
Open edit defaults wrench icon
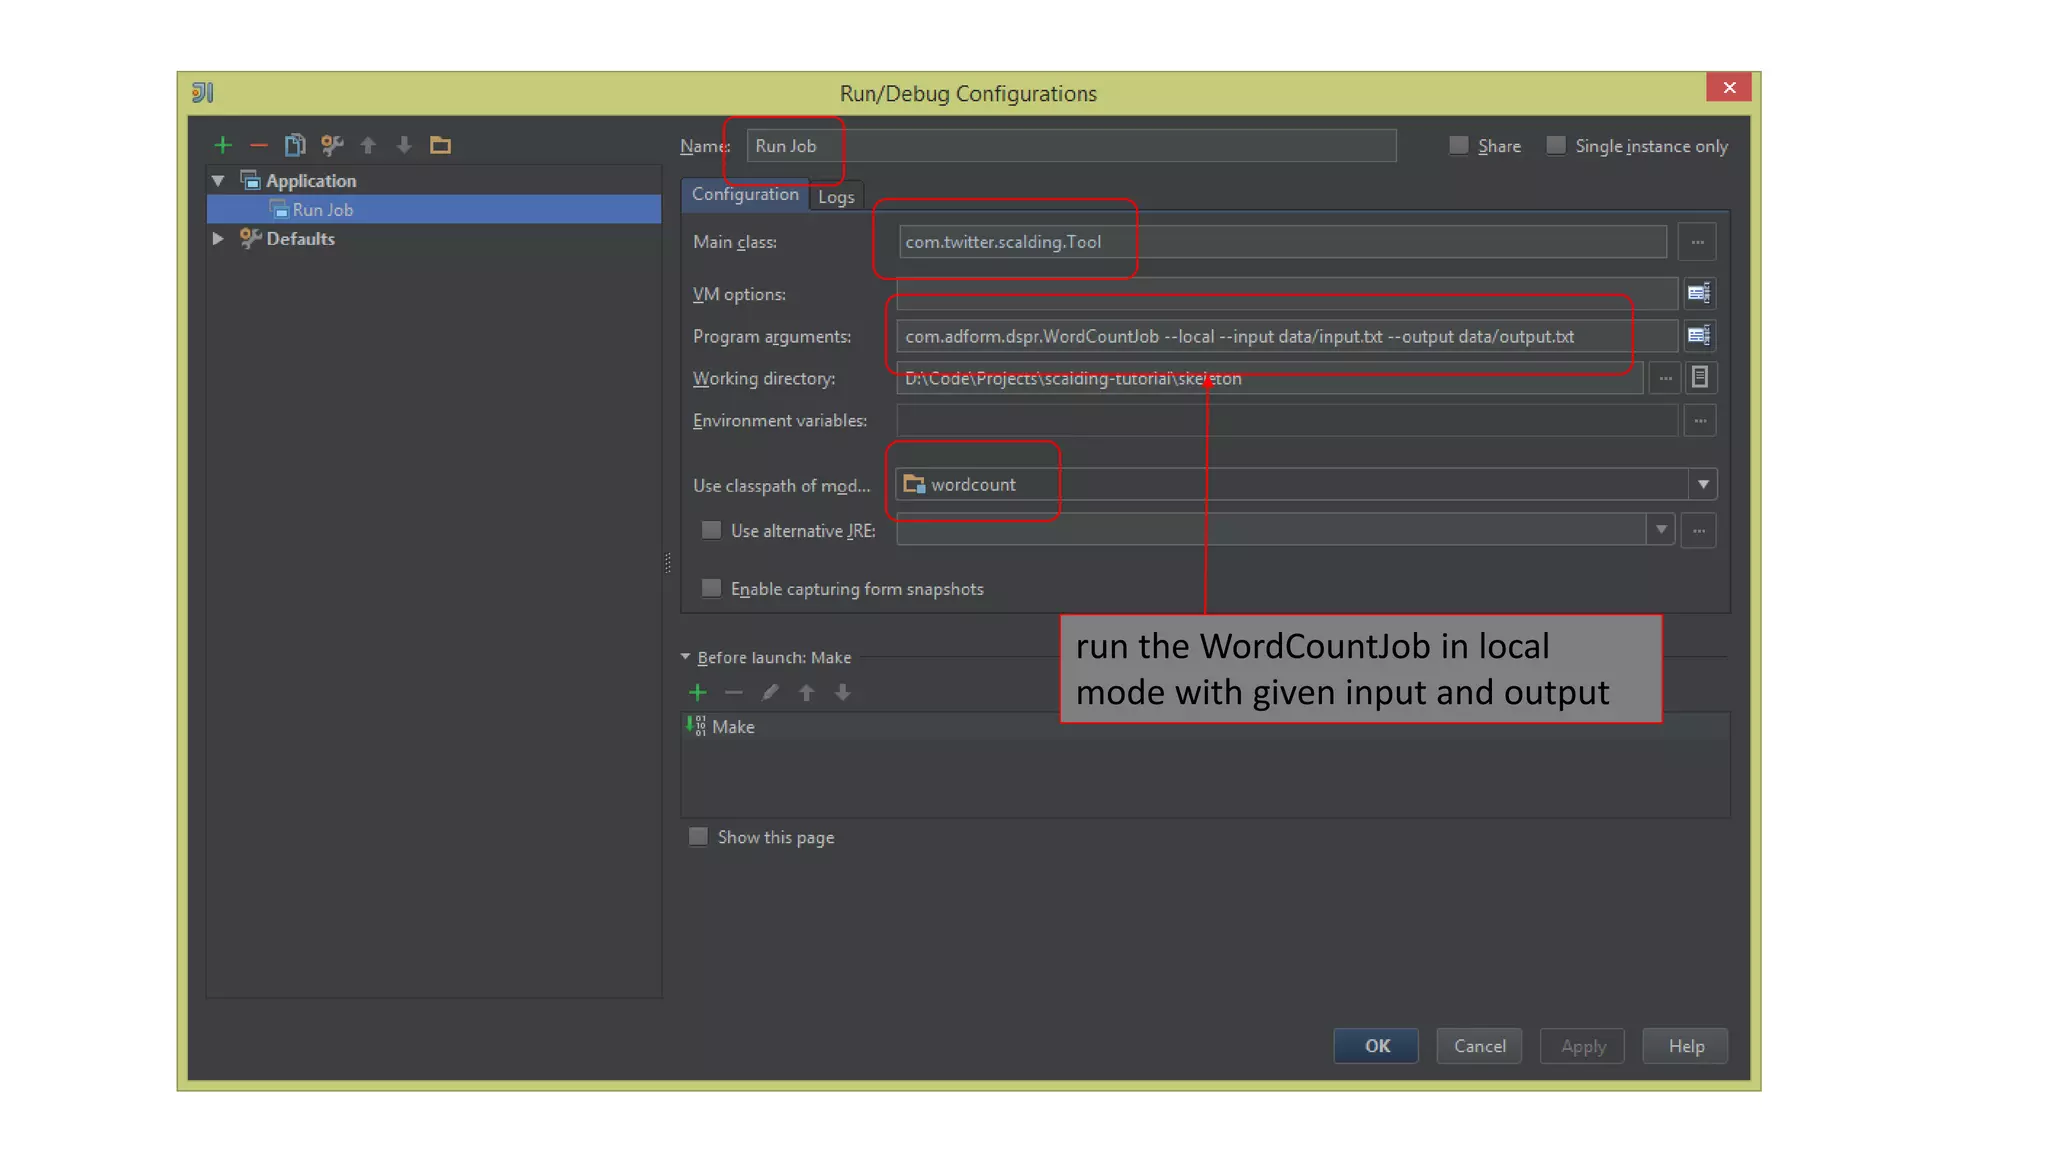(332, 146)
